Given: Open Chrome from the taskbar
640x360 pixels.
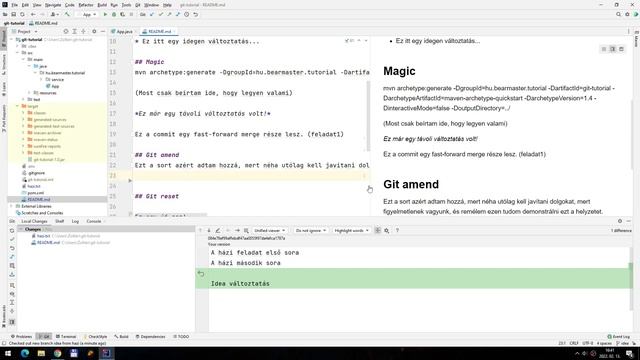Looking at the screenshot, I should pyautogui.click(x=58, y=353).
